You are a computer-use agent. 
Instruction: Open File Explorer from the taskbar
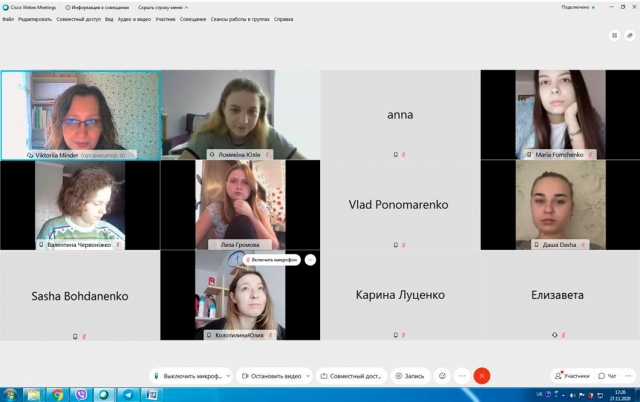click(x=33, y=395)
